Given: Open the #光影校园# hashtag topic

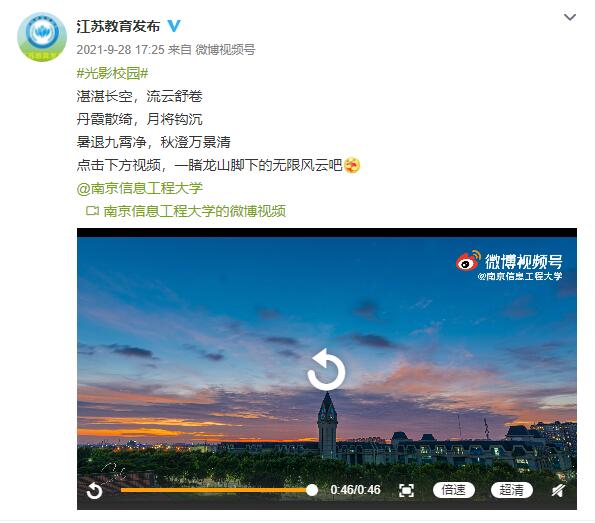Looking at the screenshot, I should [x=112, y=73].
